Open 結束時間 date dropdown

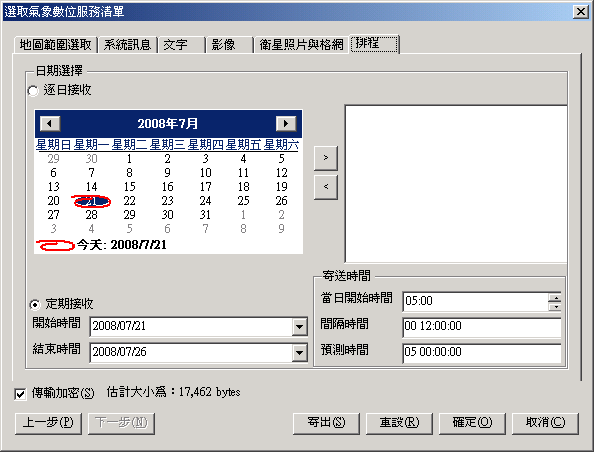(299, 353)
